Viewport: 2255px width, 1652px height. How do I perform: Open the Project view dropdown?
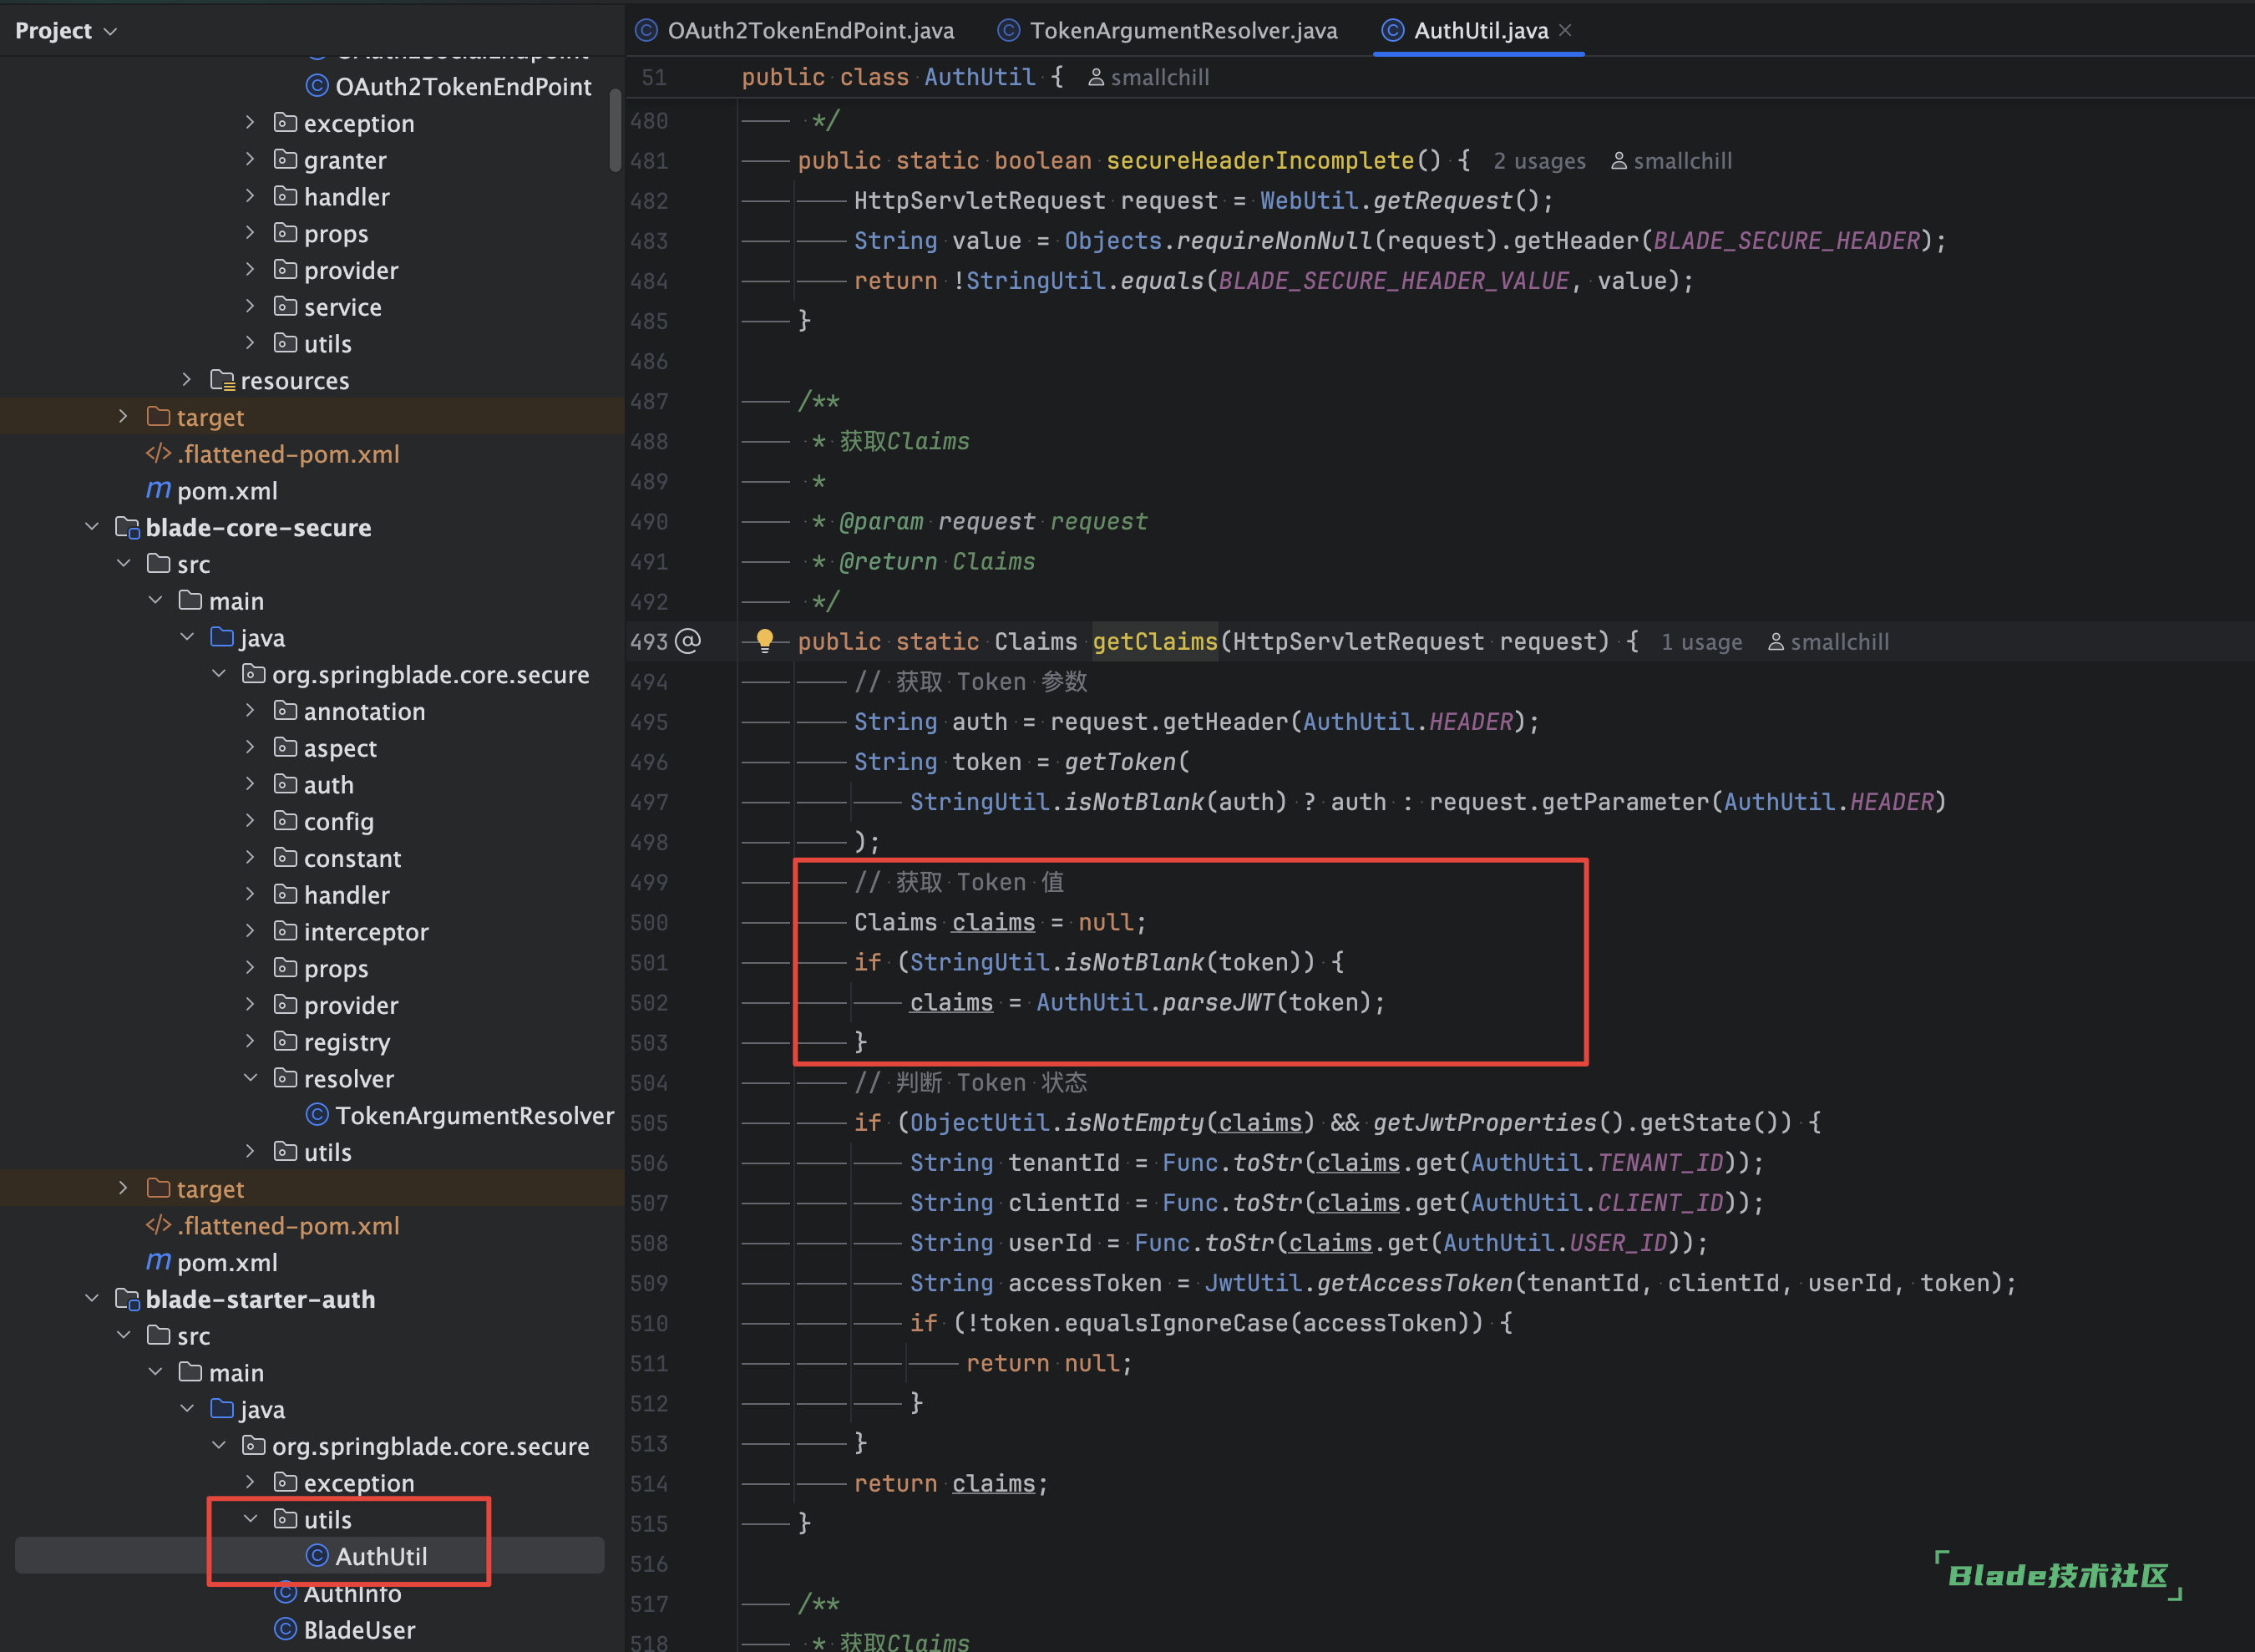pos(65,31)
